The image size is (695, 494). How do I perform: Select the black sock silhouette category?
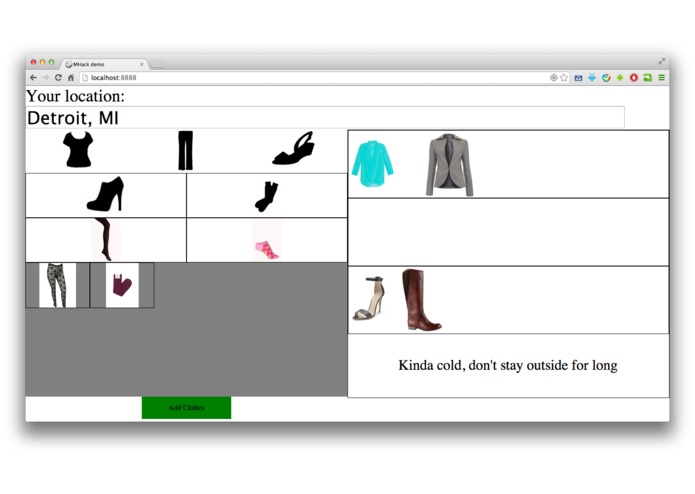point(266,196)
